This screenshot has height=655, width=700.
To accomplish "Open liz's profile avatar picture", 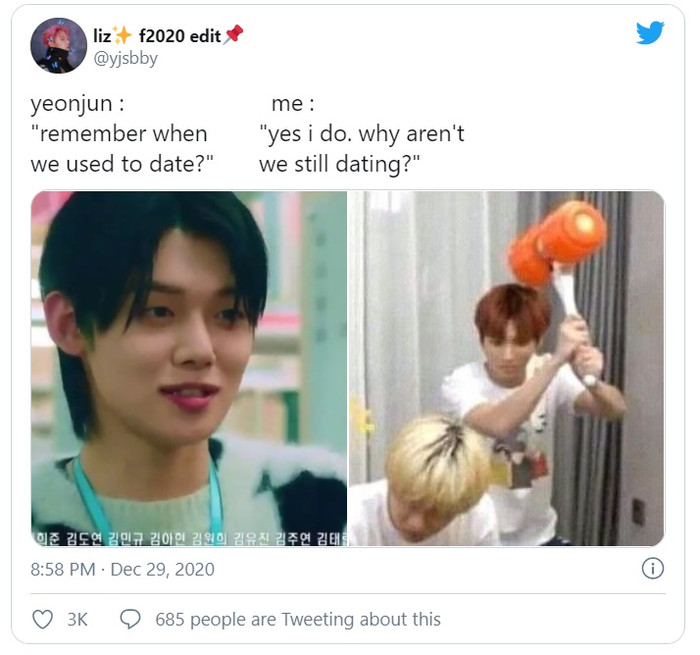I will tap(58, 46).
